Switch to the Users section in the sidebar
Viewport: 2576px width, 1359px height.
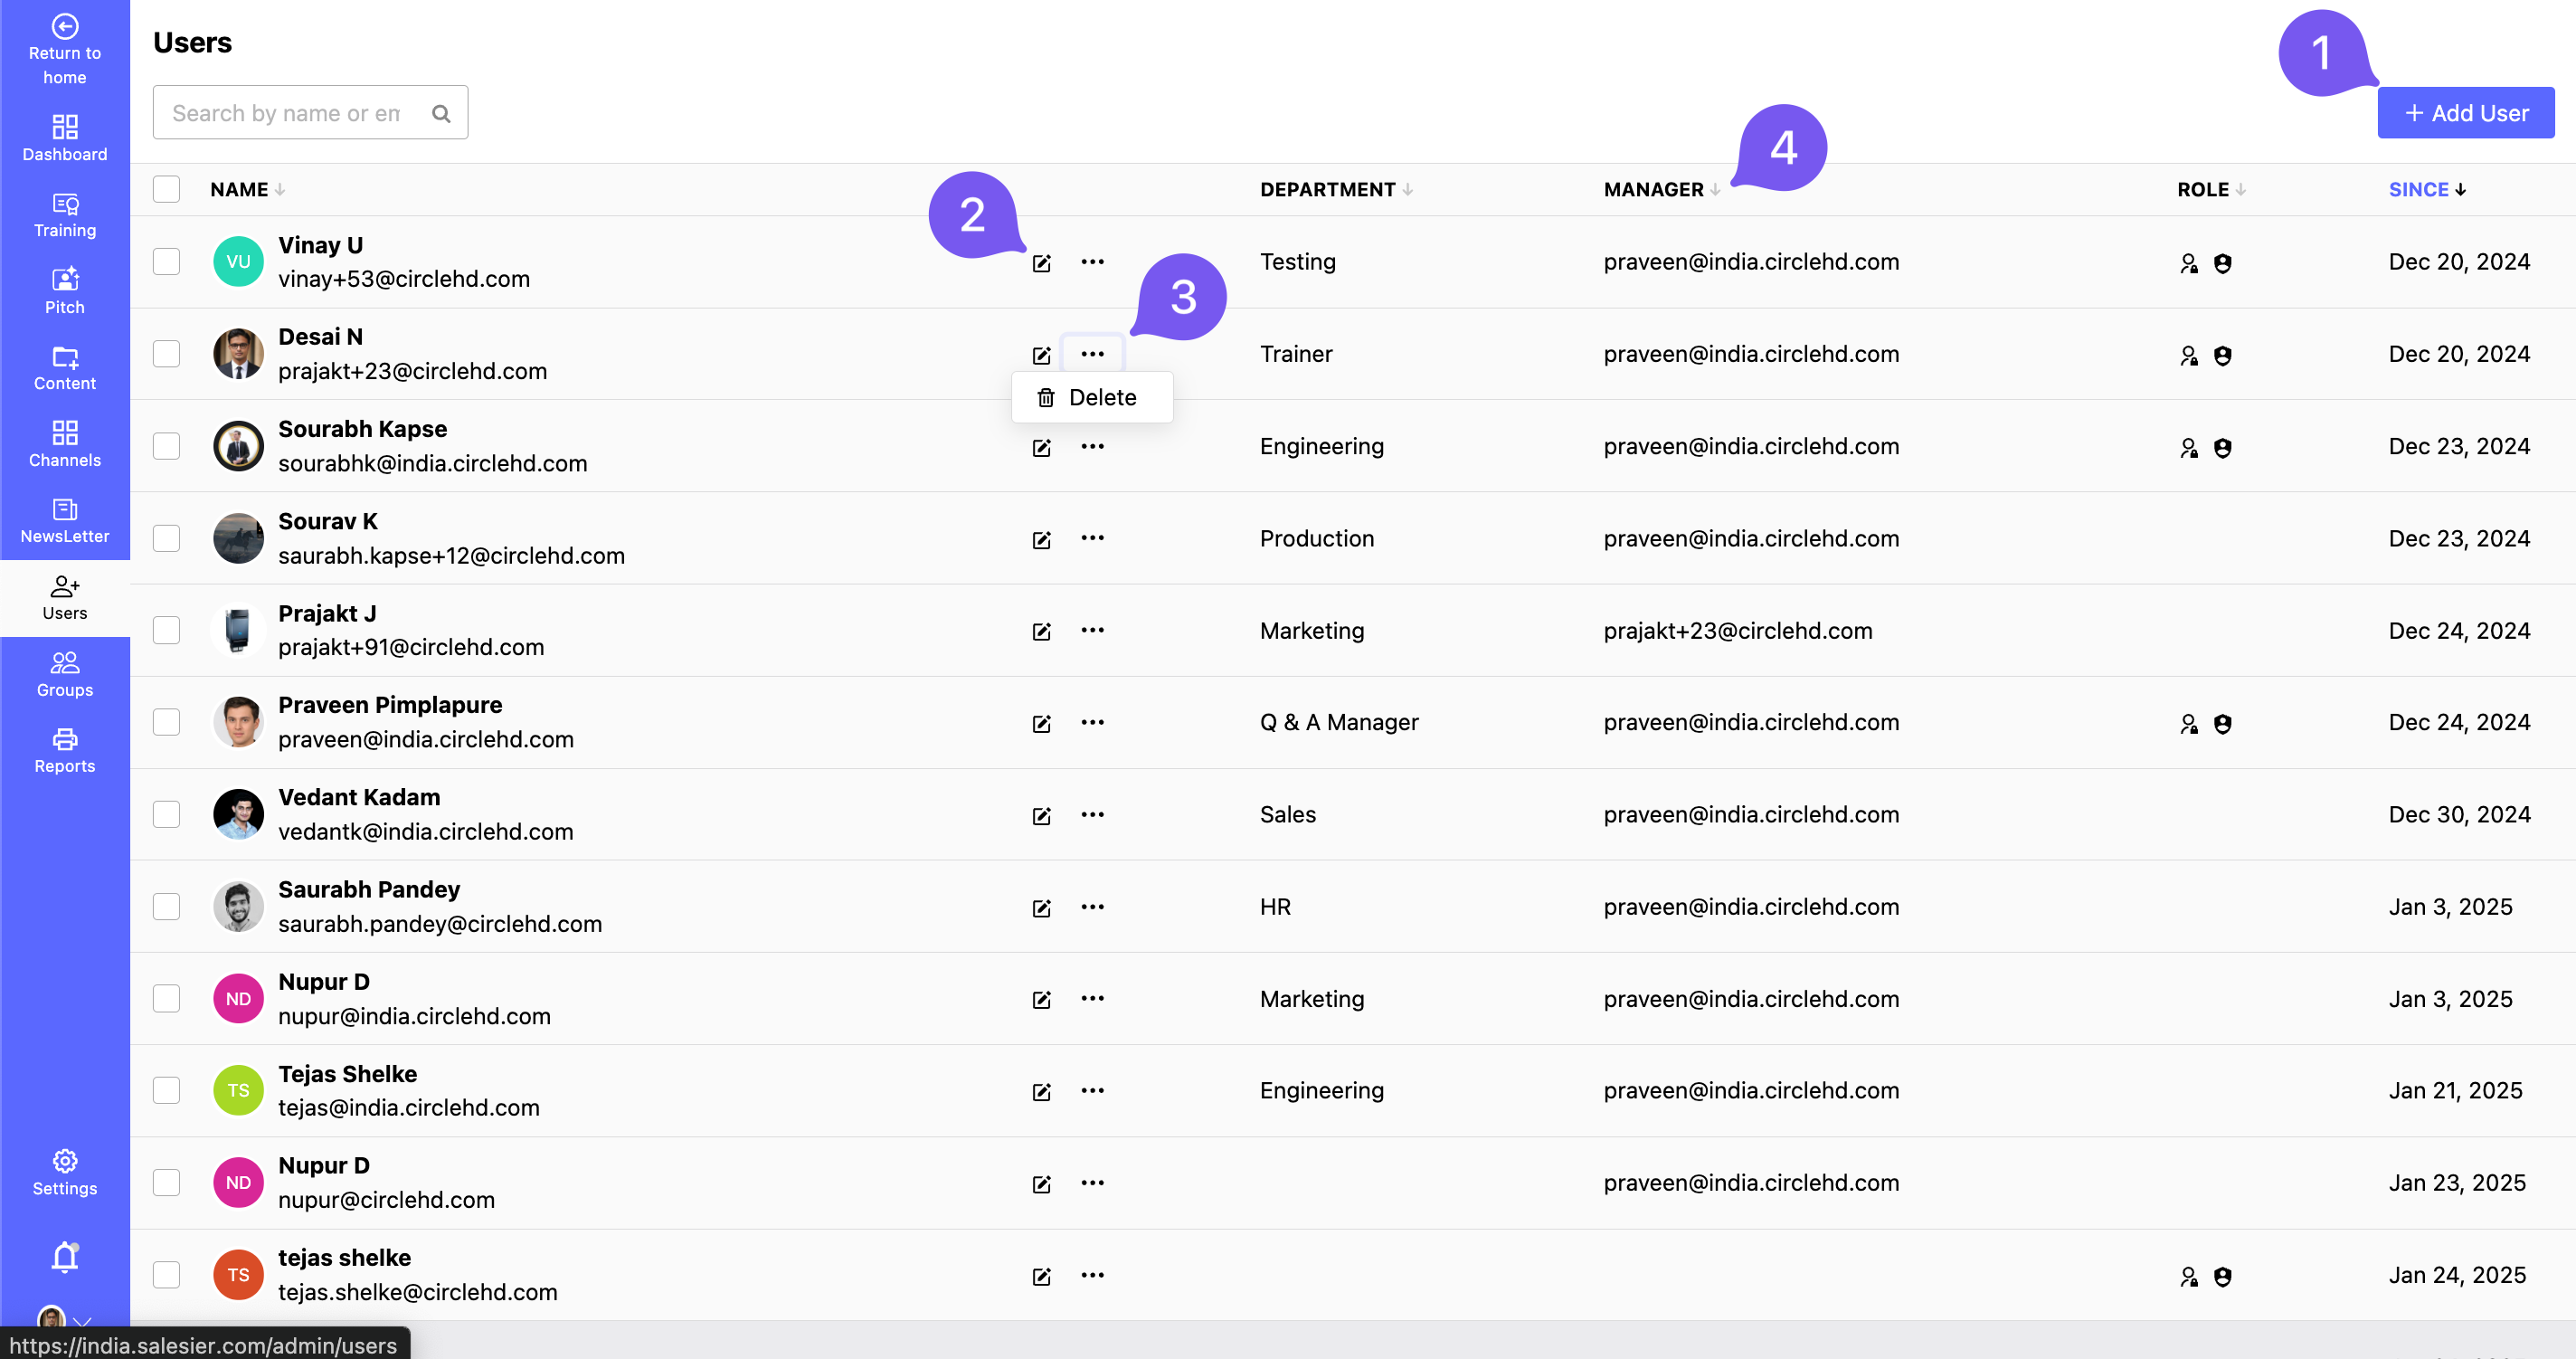click(64, 598)
